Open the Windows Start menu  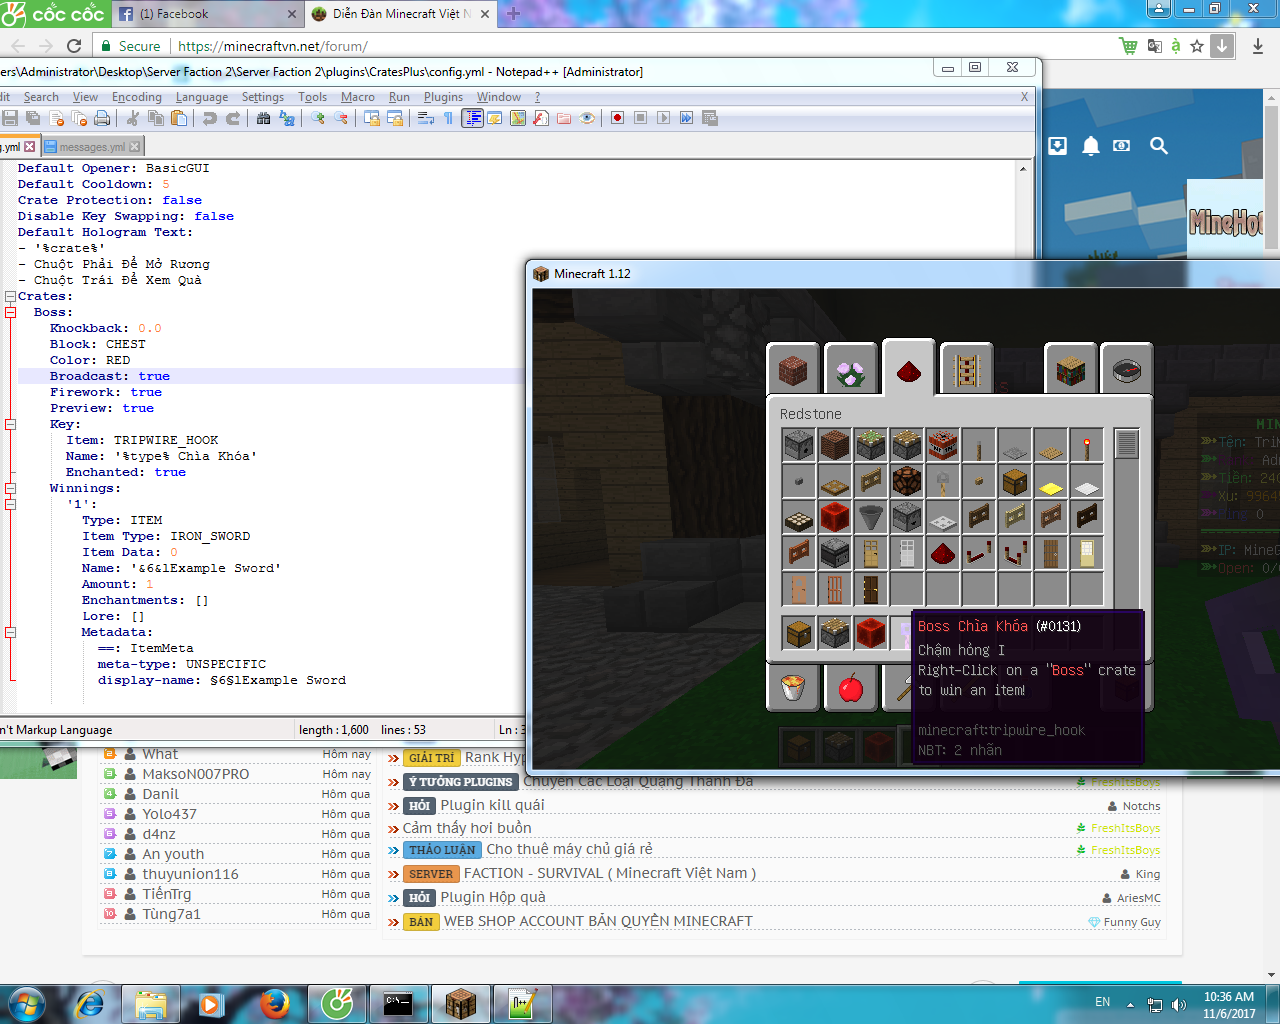26,1003
